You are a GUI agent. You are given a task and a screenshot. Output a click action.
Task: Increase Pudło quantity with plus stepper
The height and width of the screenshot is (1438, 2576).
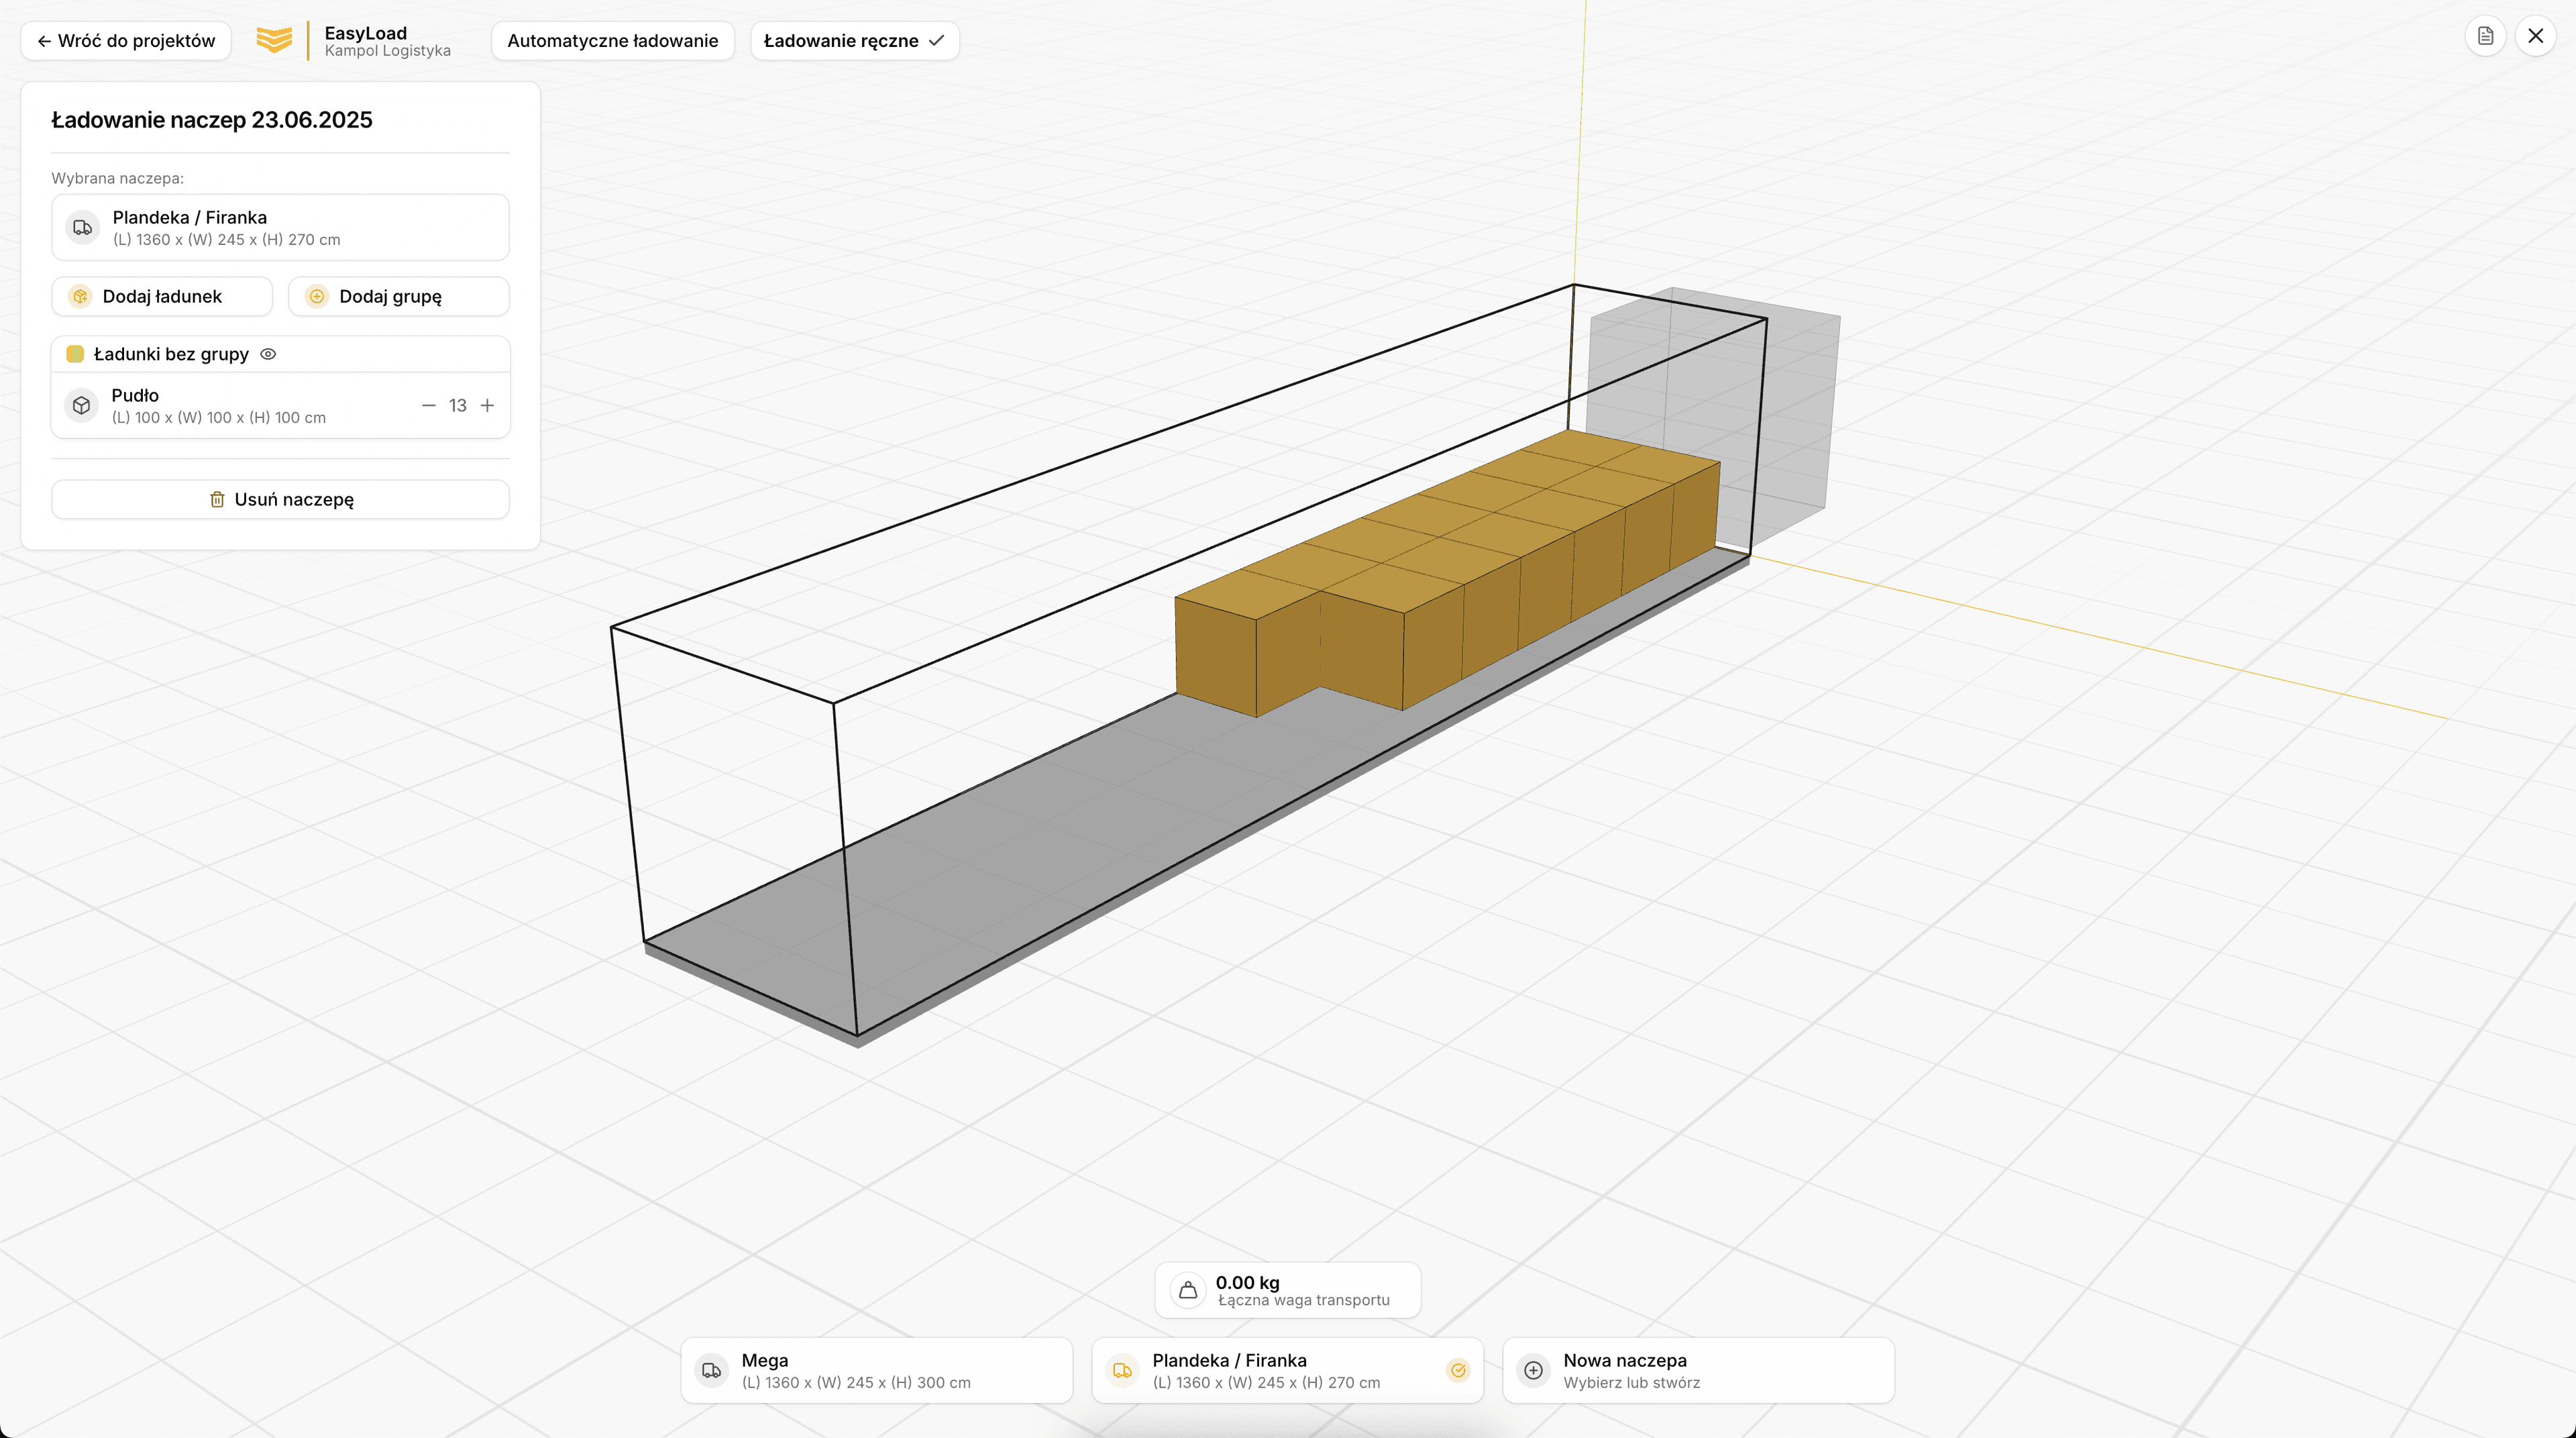coord(488,405)
